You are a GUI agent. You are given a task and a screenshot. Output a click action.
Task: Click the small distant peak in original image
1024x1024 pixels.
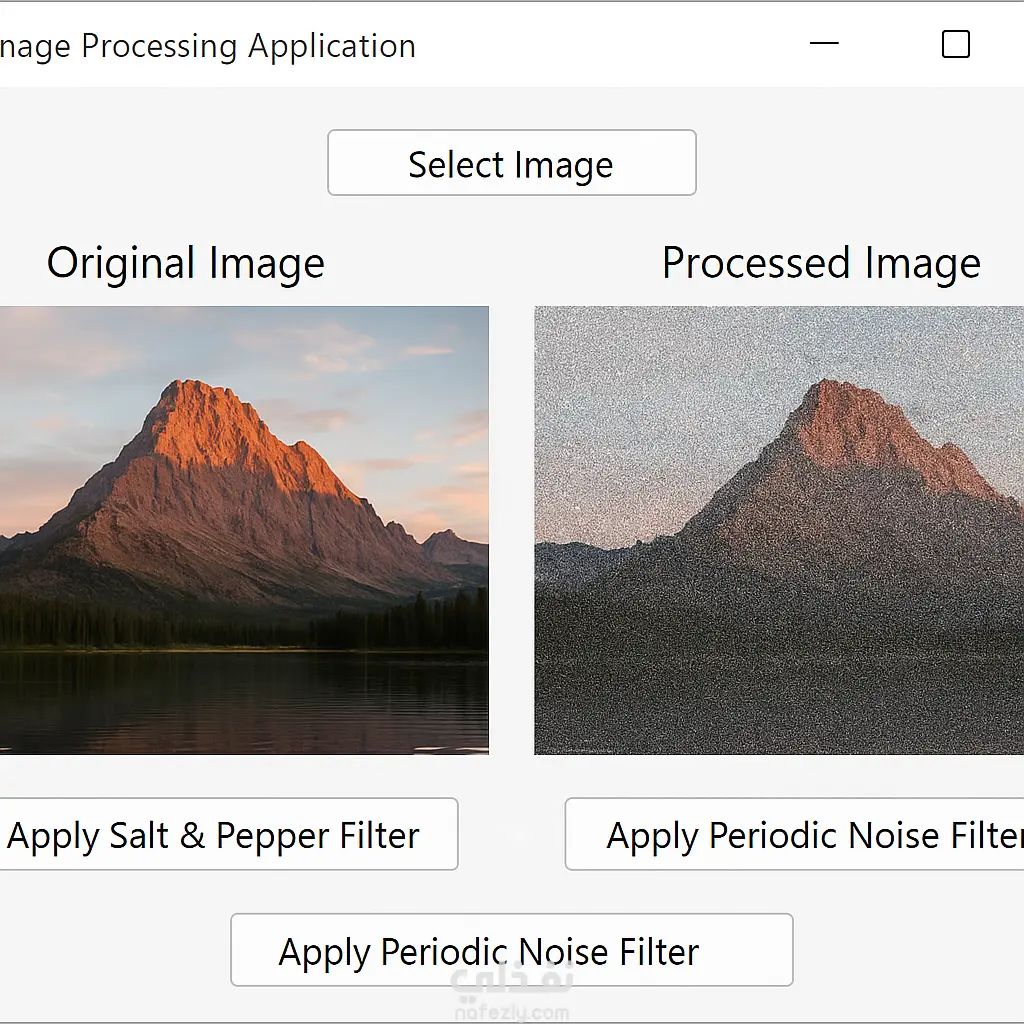(x=452, y=545)
